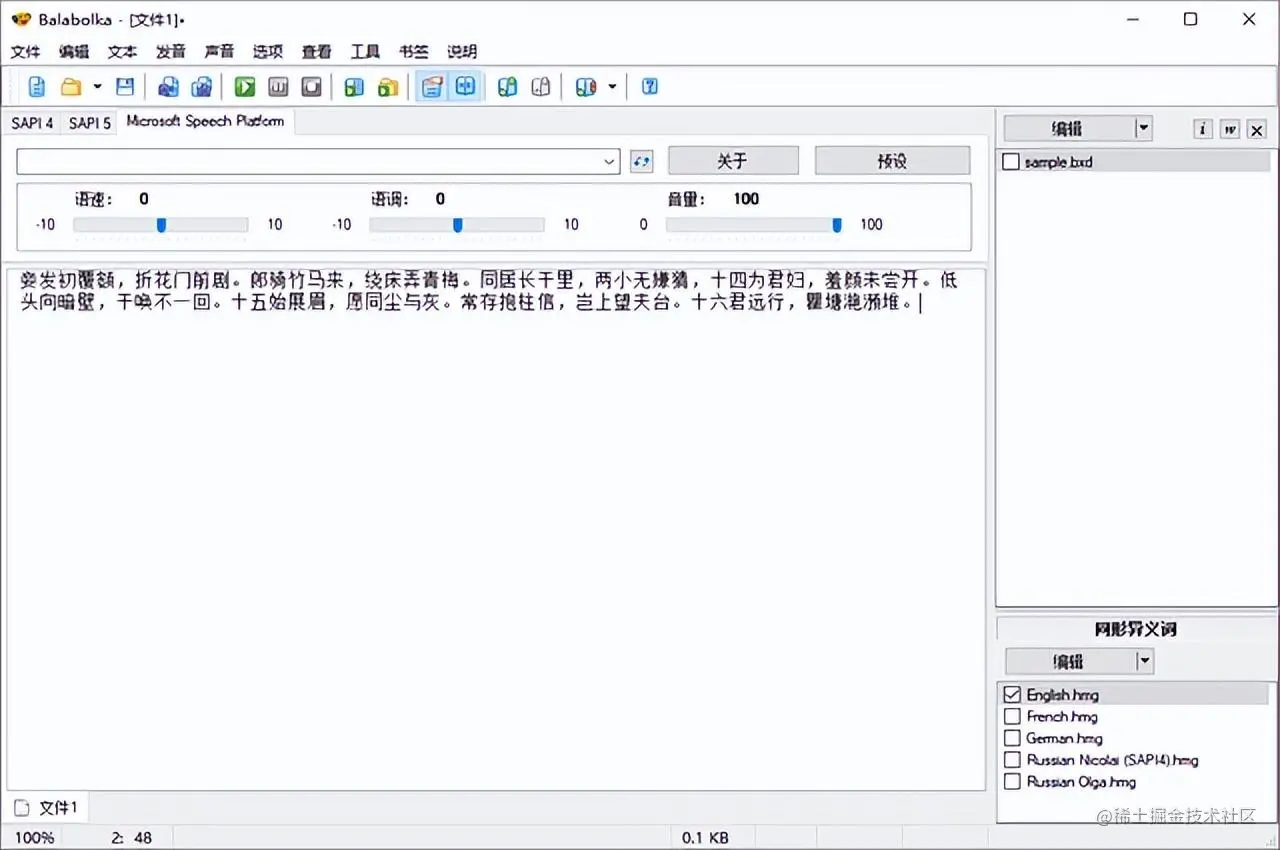
Task: Open the 工具 menu
Action: tap(365, 51)
